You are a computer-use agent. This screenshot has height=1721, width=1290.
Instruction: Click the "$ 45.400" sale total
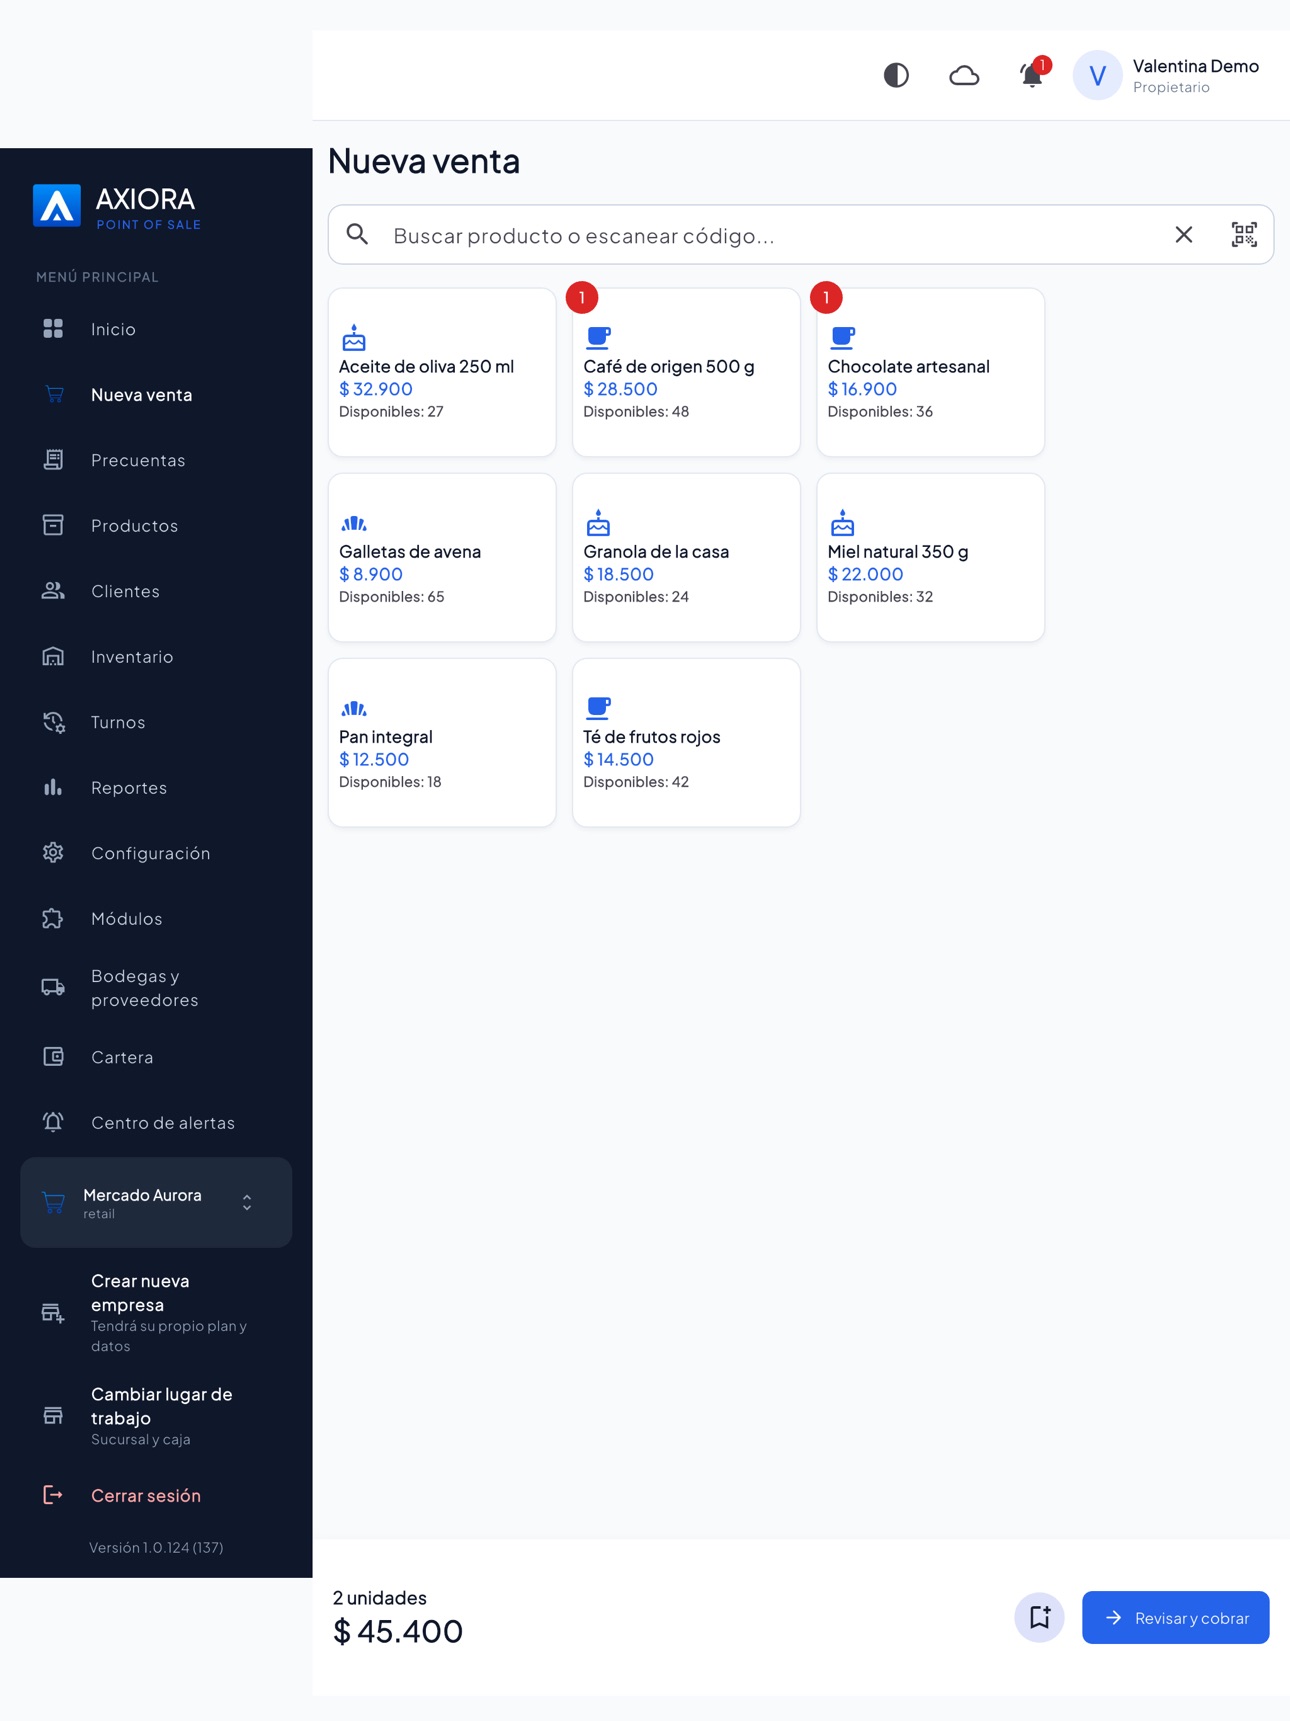click(x=398, y=1632)
